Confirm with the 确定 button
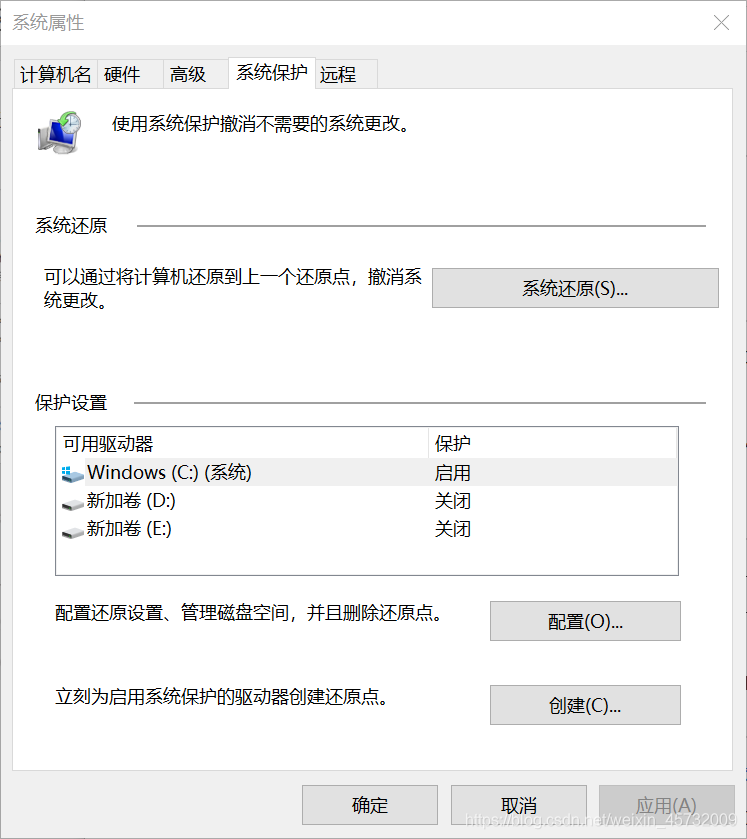Screen dimensions: 747x839 (370, 805)
